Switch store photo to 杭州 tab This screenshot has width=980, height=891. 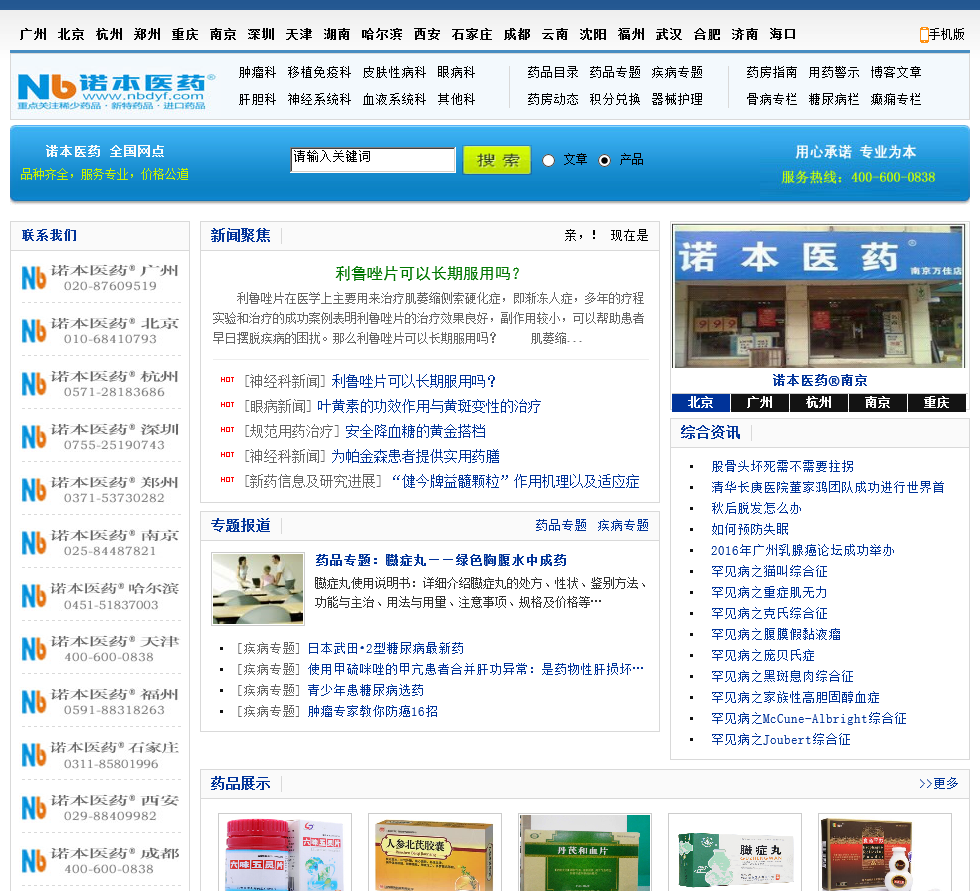818,403
